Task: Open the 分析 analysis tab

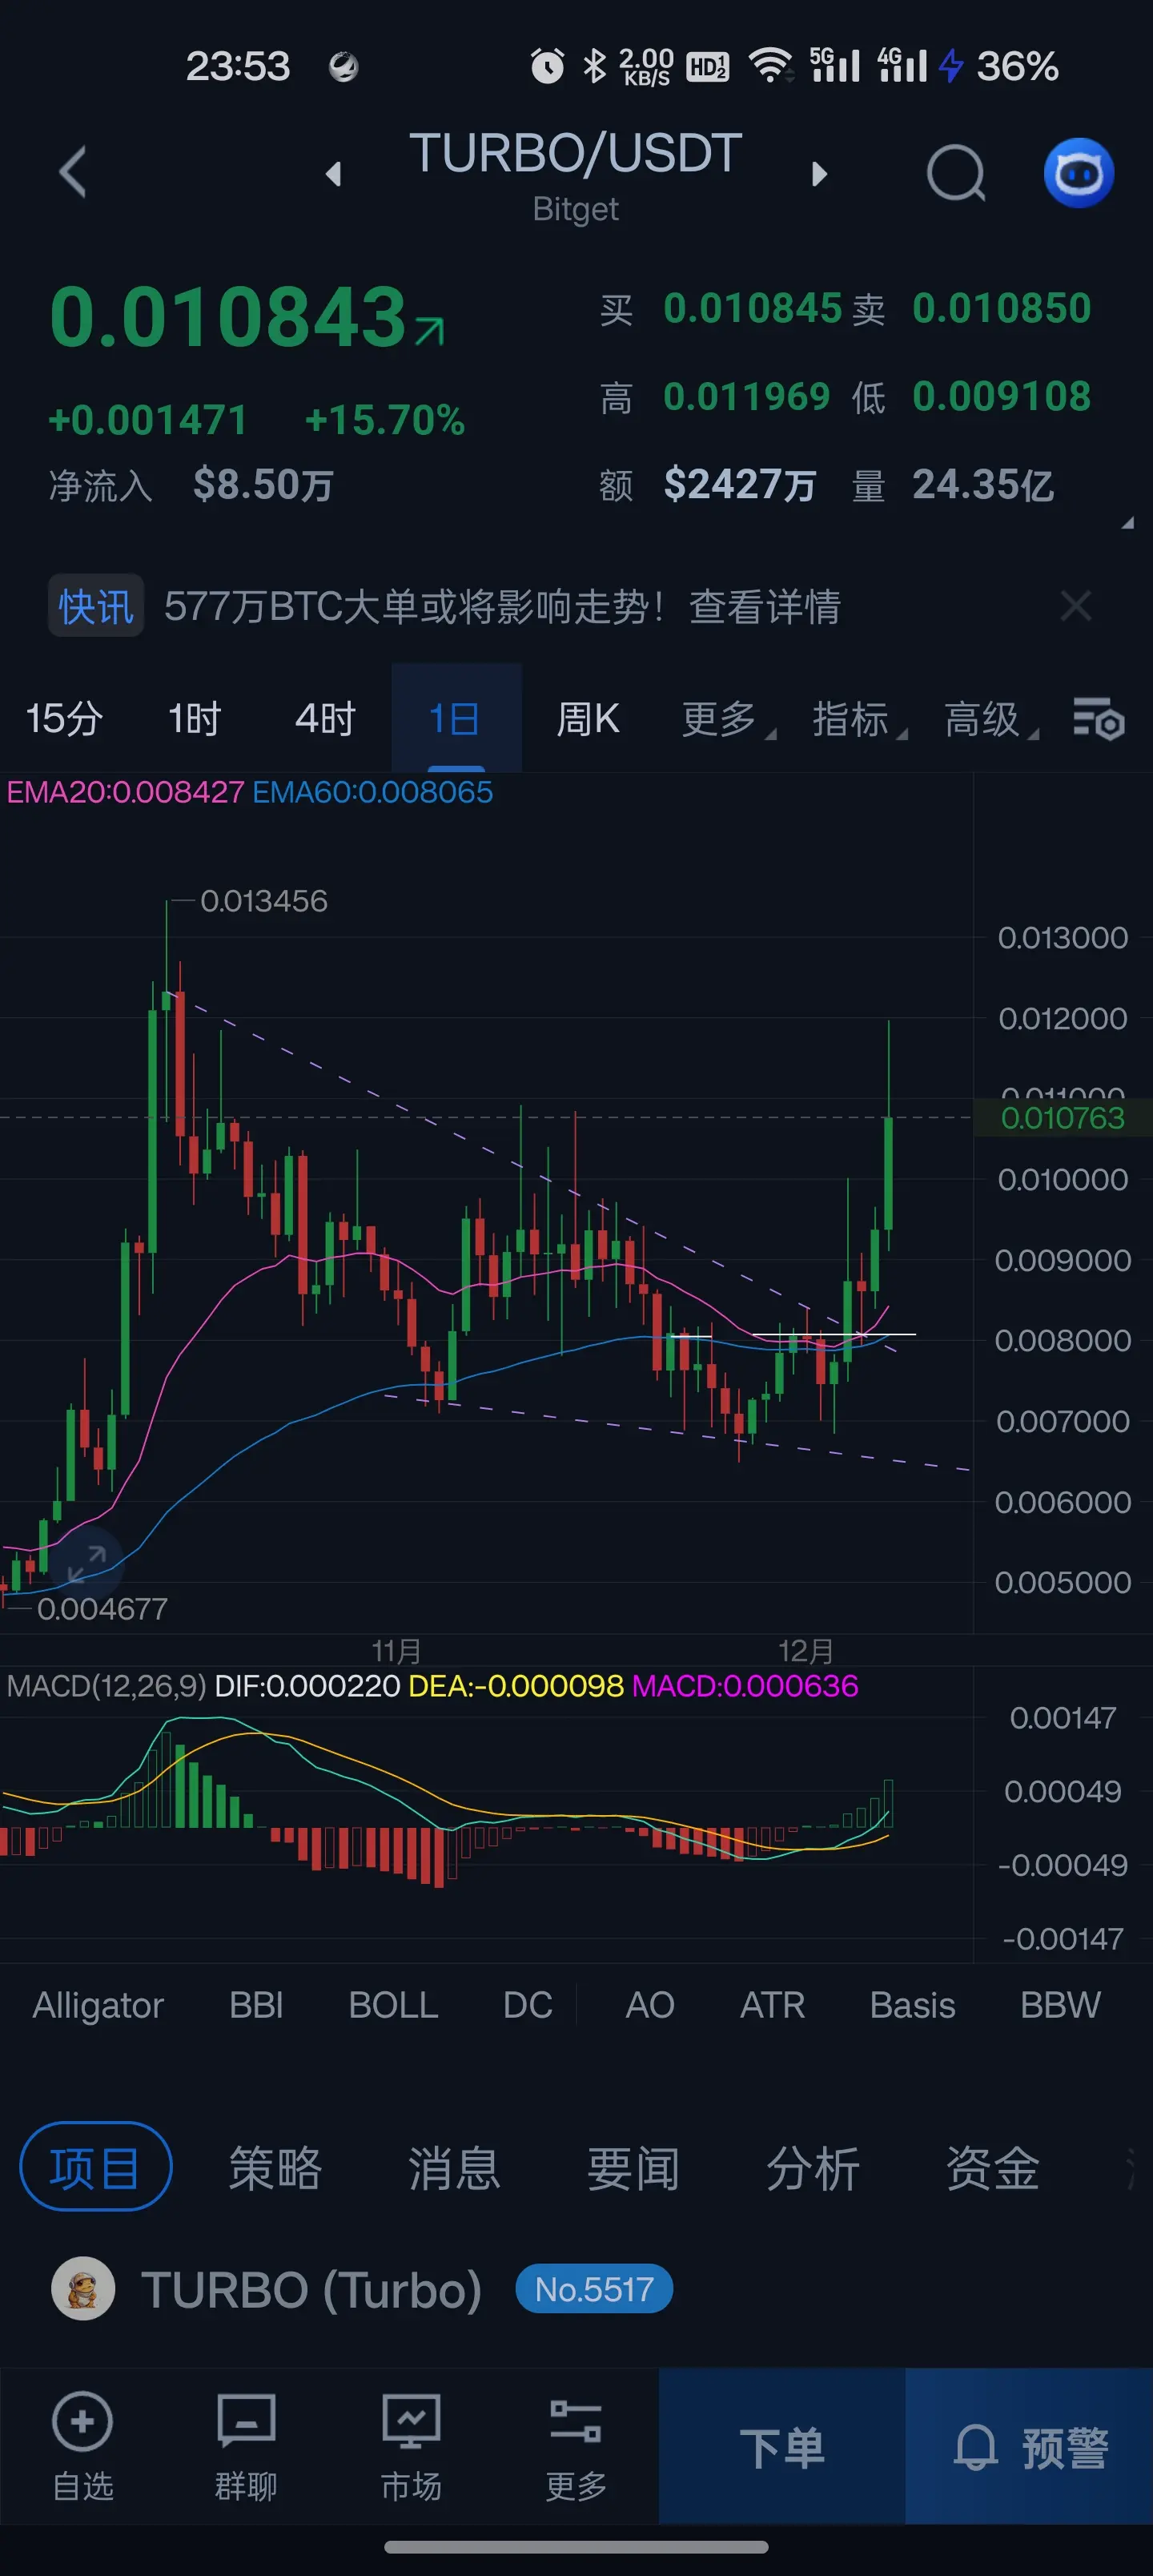Action: [813, 2169]
